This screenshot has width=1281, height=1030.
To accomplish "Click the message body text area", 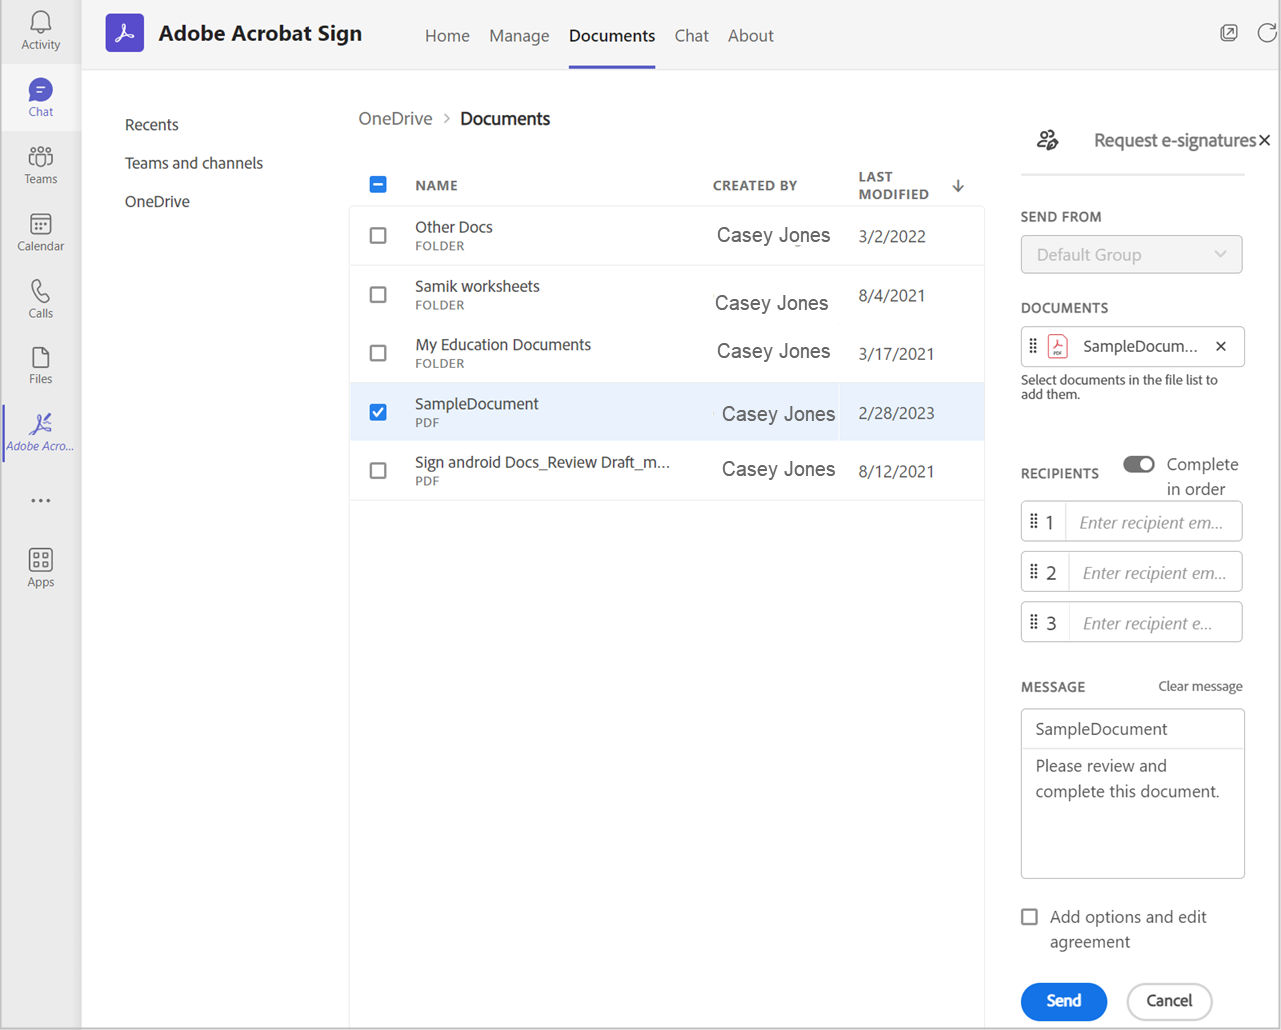I will (1133, 813).
